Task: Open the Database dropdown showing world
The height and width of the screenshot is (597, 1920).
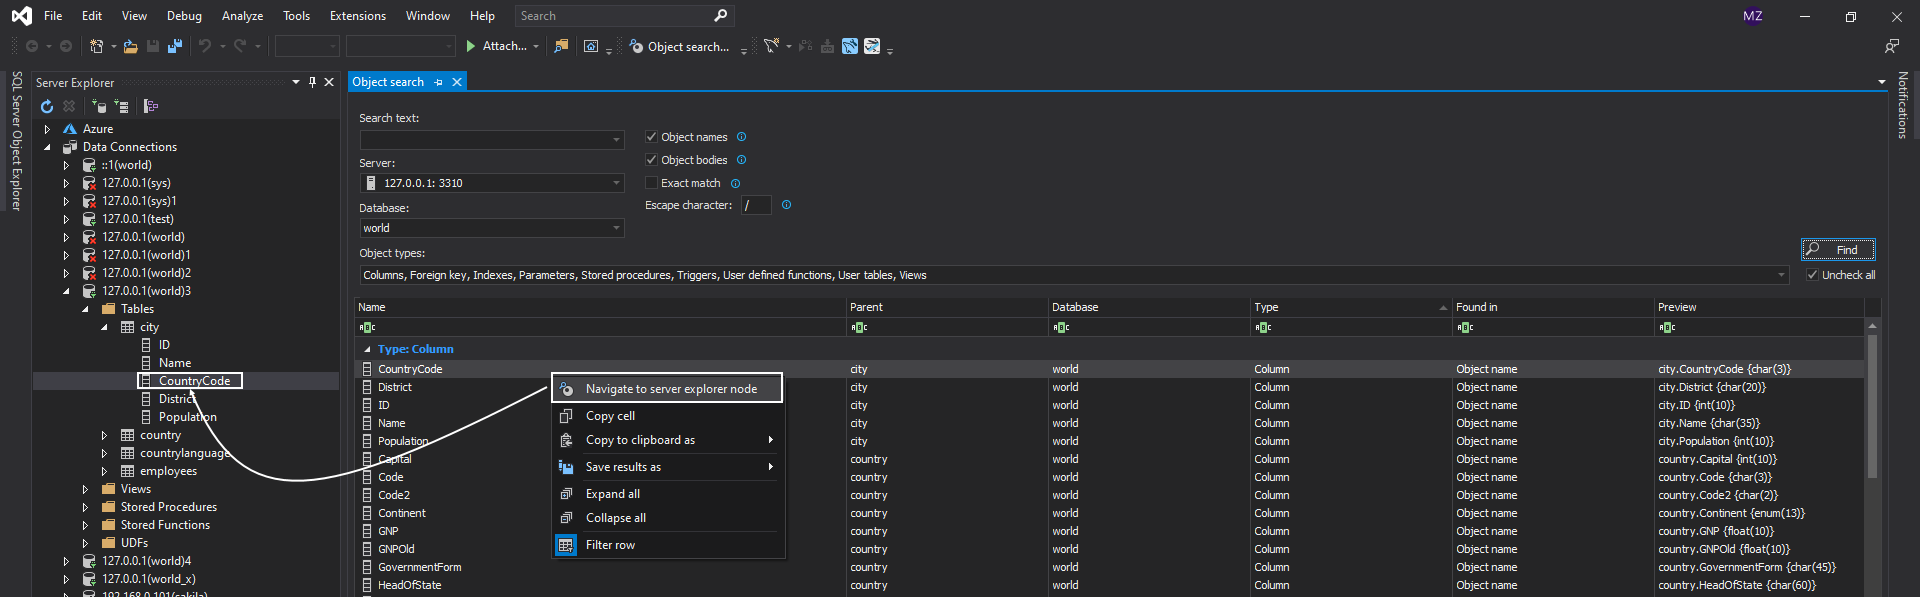Action: (491, 228)
